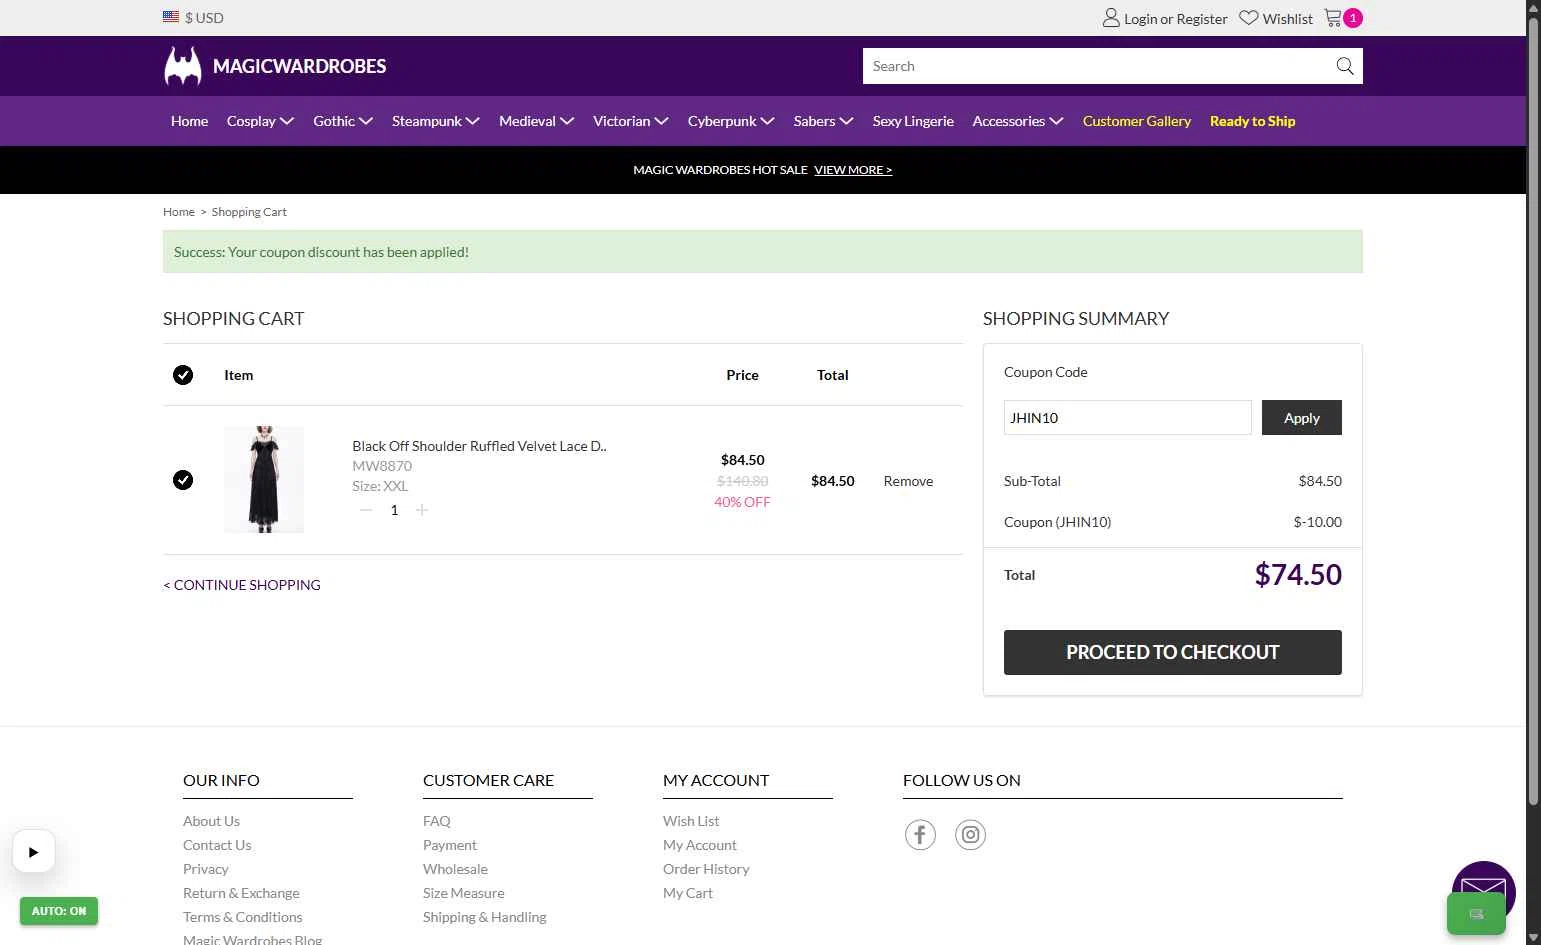
Task: Toggle the AUTO: ON button
Action: click(59, 911)
